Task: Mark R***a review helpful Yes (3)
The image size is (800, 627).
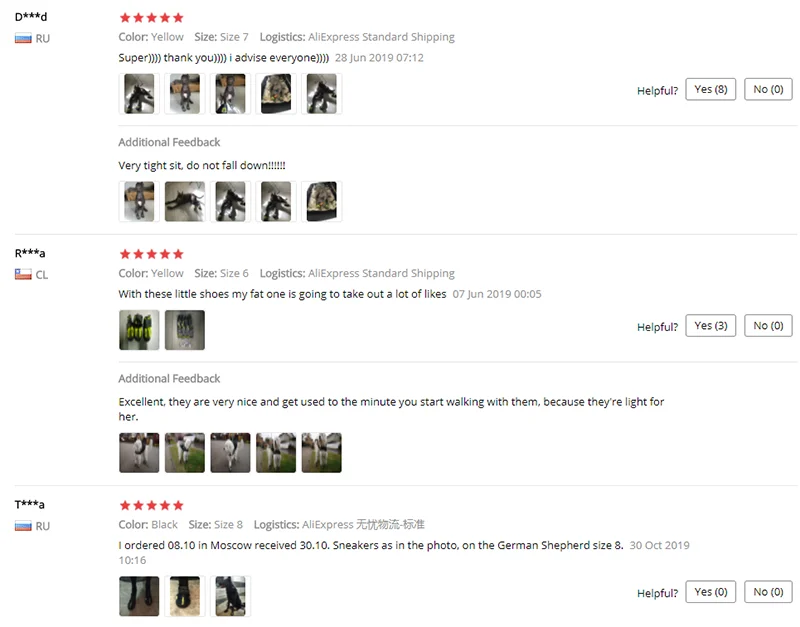Action: pyautogui.click(x=710, y=325)
